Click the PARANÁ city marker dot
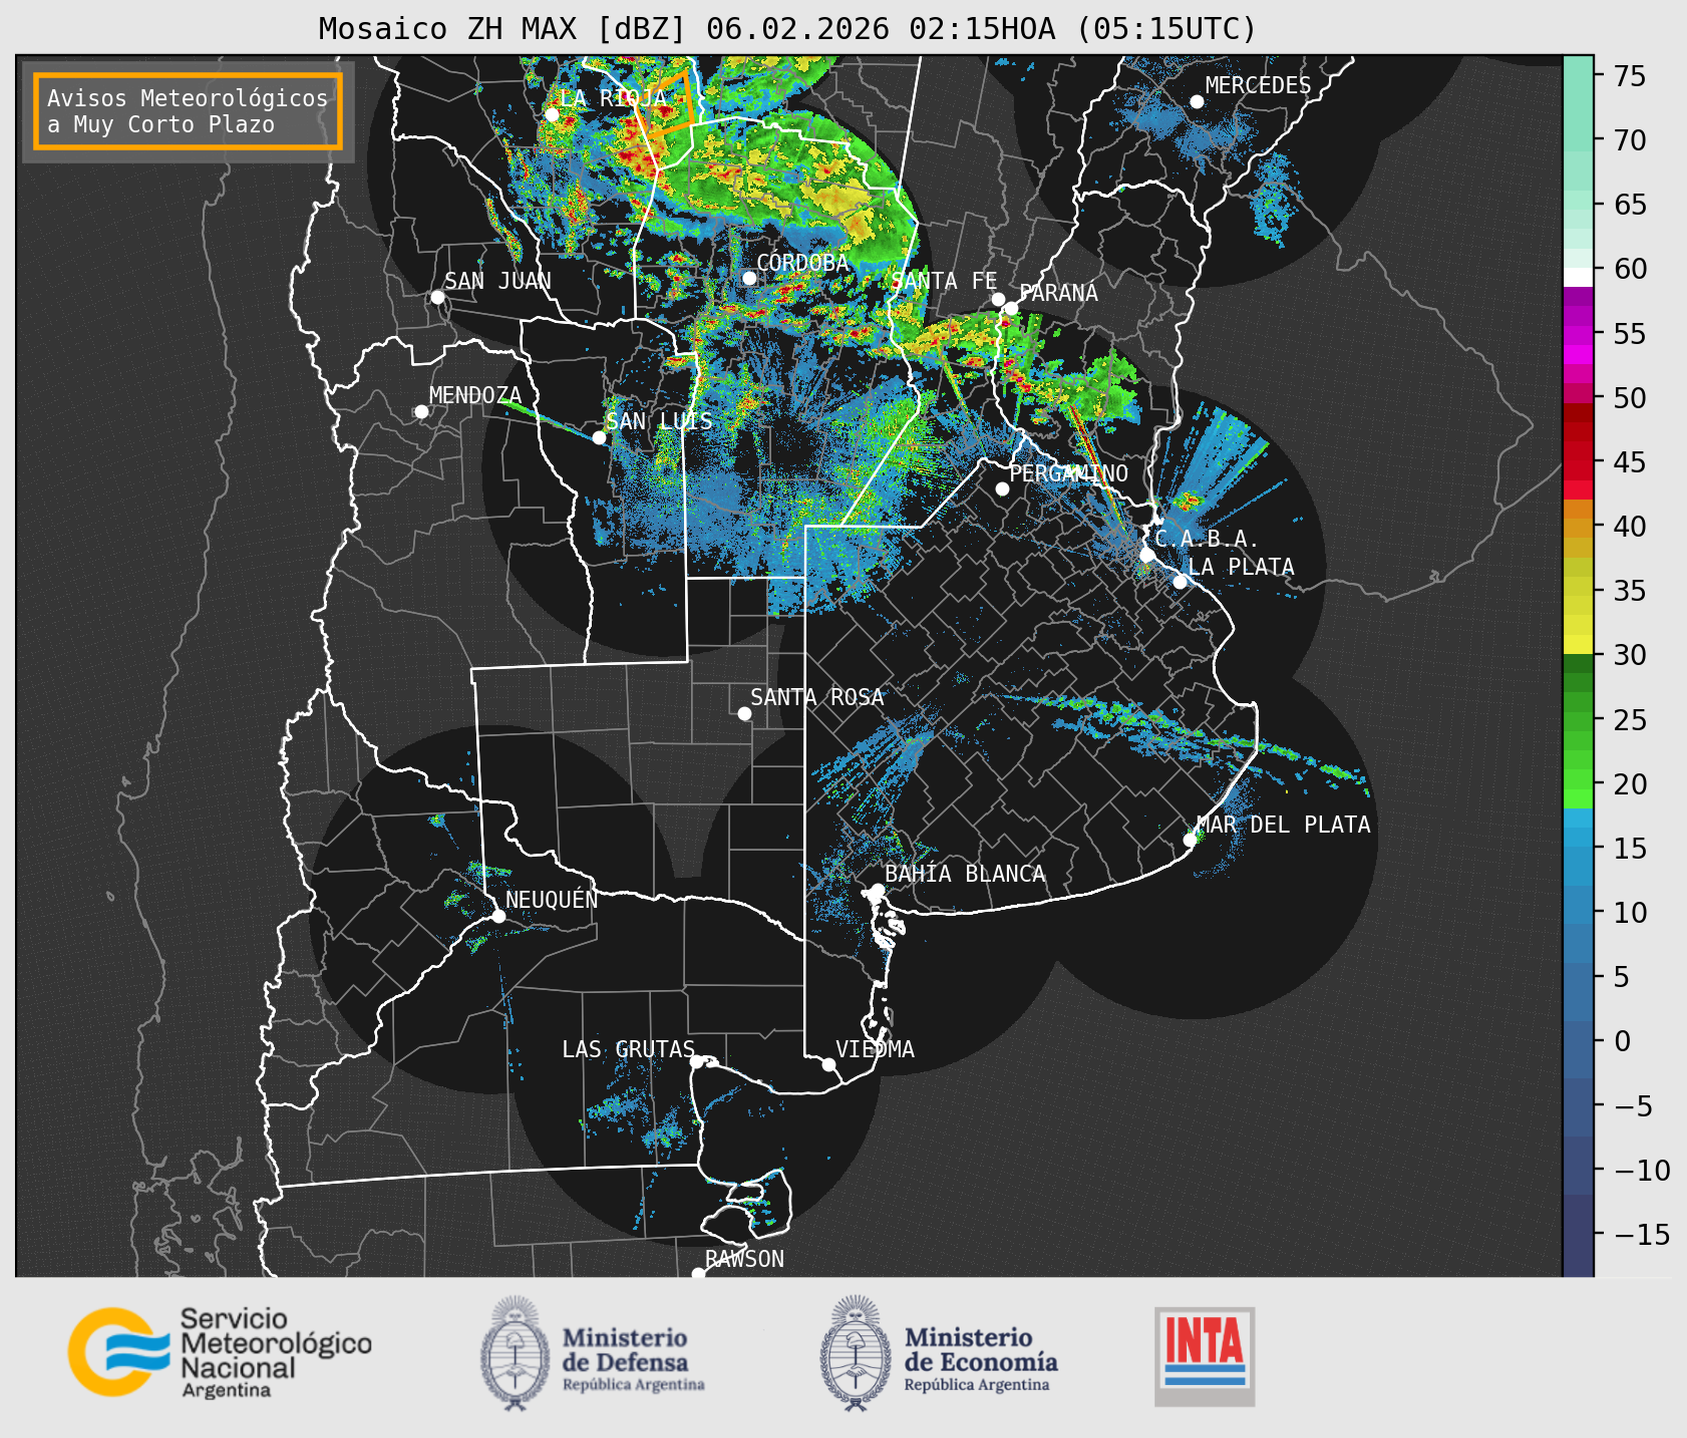 1011,308
